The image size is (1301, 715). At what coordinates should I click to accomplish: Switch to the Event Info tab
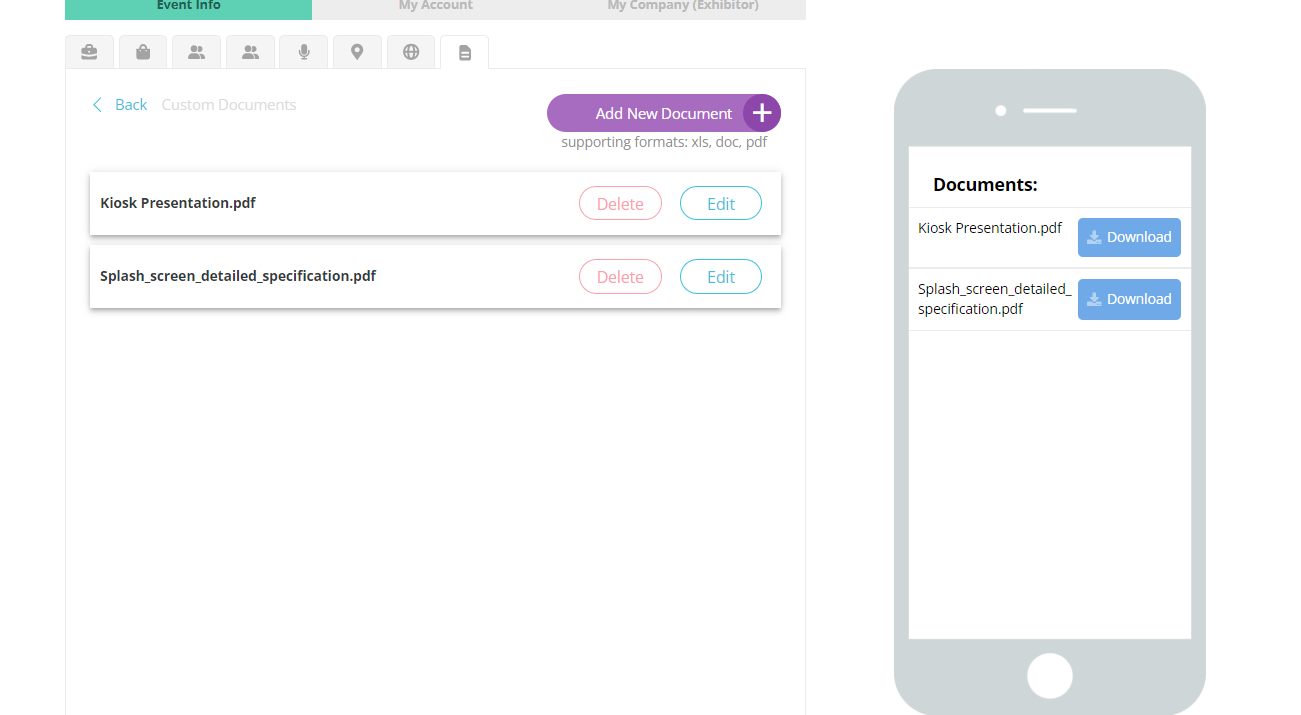tap(188, 7)
